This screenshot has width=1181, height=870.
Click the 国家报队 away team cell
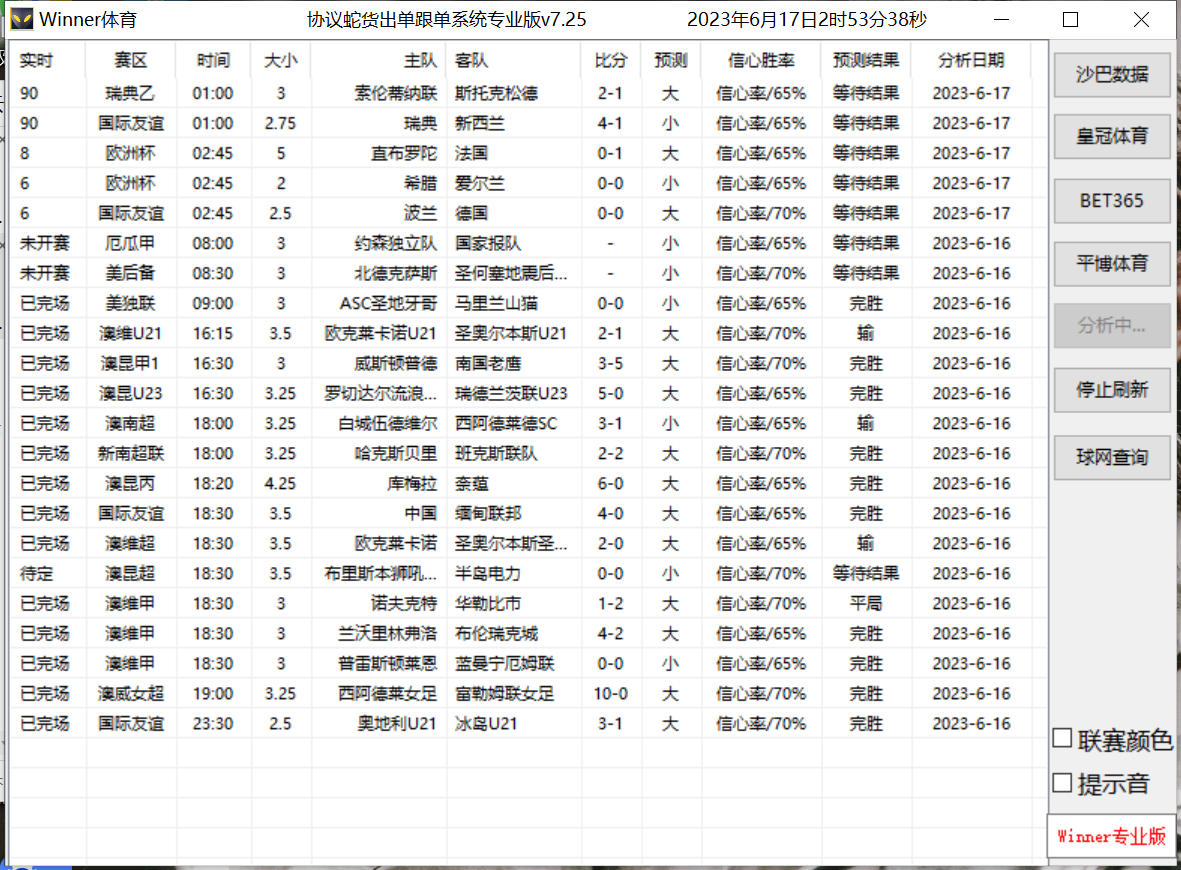coord(487,243)
